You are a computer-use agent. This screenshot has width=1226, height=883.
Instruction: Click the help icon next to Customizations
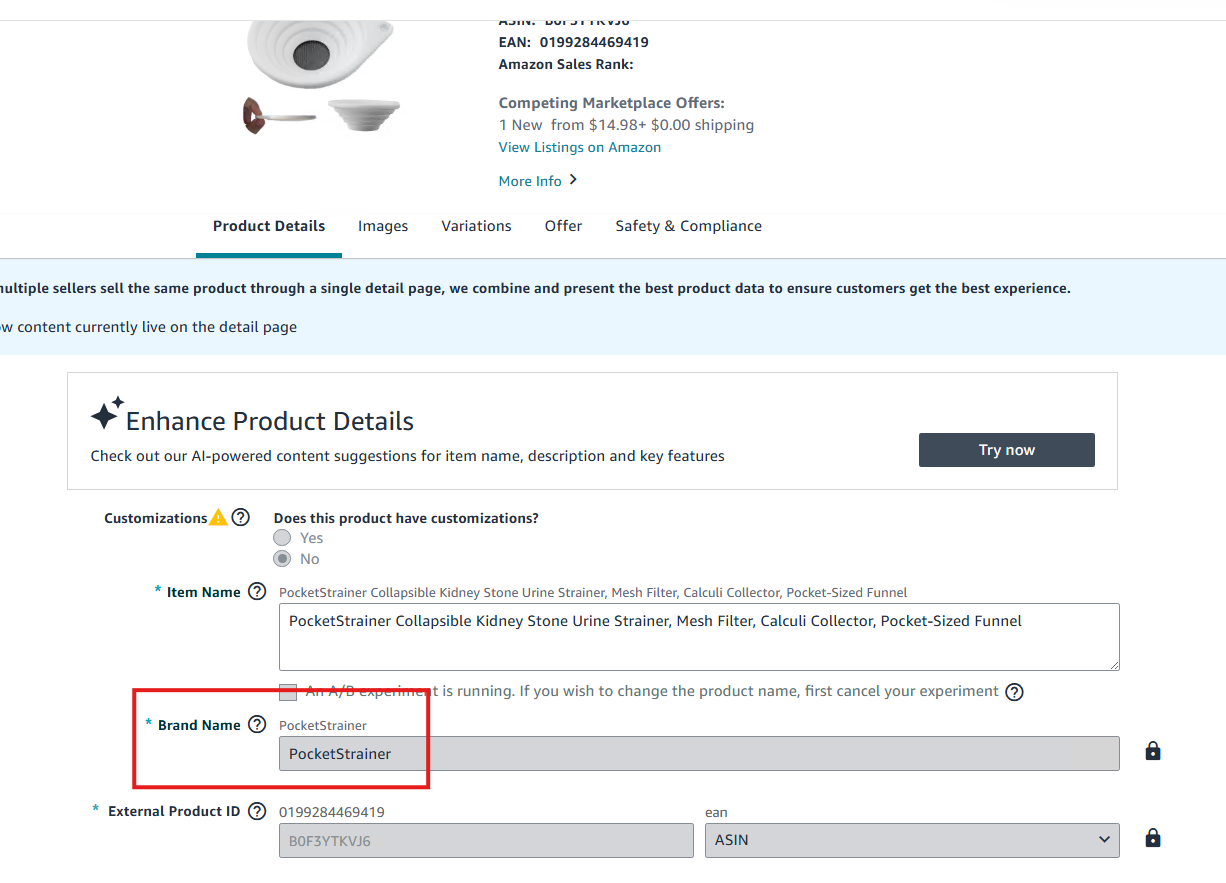pyautogui.click(x=240, y=518)
